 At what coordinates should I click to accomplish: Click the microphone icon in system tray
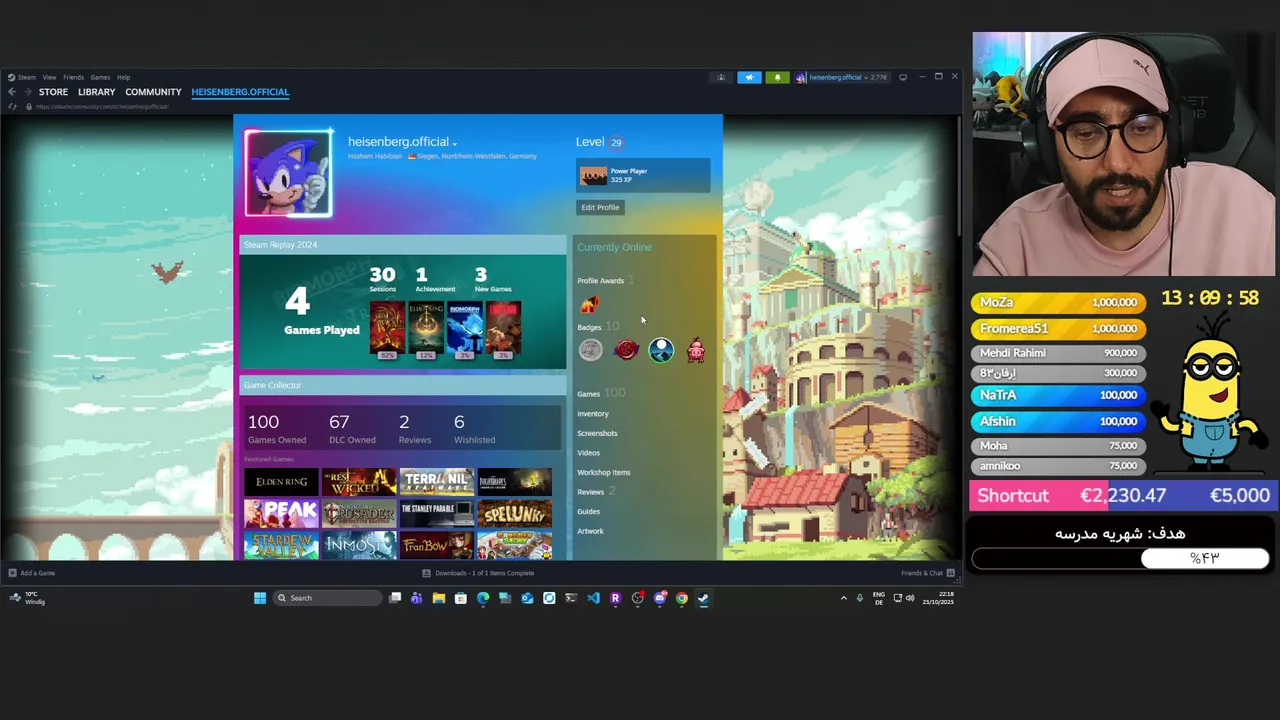[x=859, y=598]
